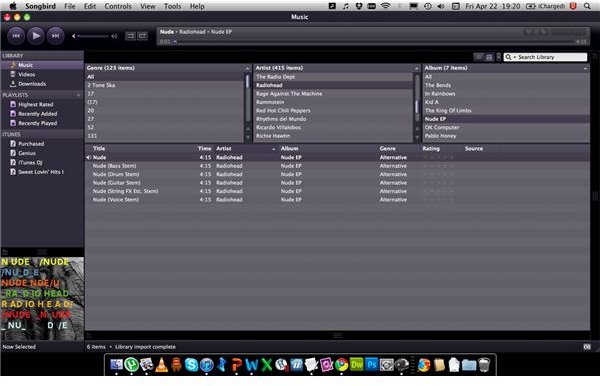Open the Artist filter pane header menu

point(416,68)
